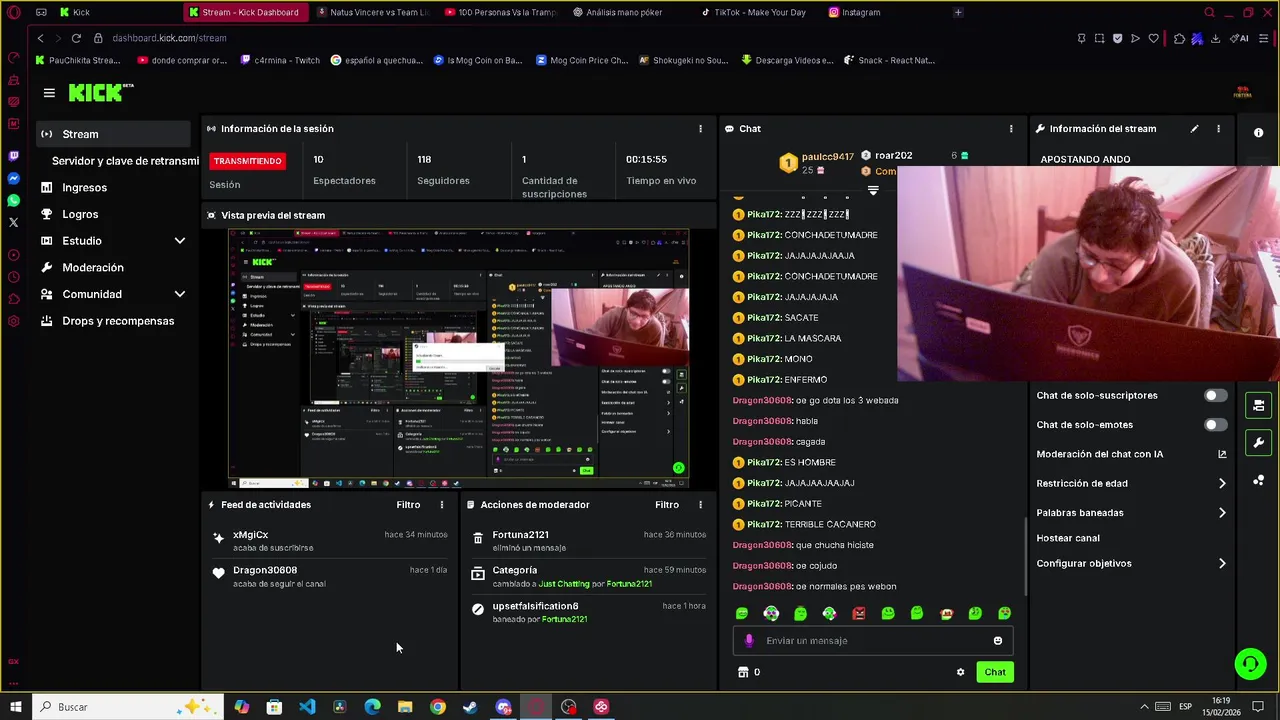Open Información del stream three-dot menu
Image resolution: width=1280 pixels, height=720 pixels.
(x=1218, y=129)
